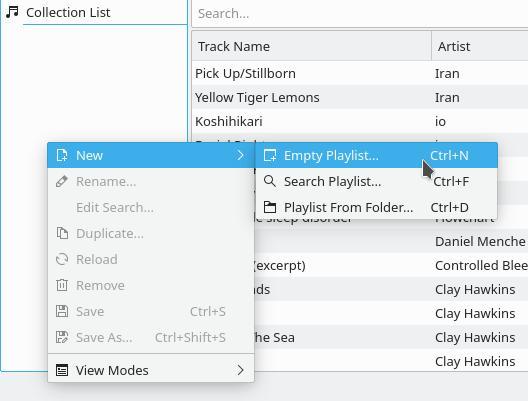Click the Save floppy disk icon
The image size is (528, 401).
coord(62,311)
